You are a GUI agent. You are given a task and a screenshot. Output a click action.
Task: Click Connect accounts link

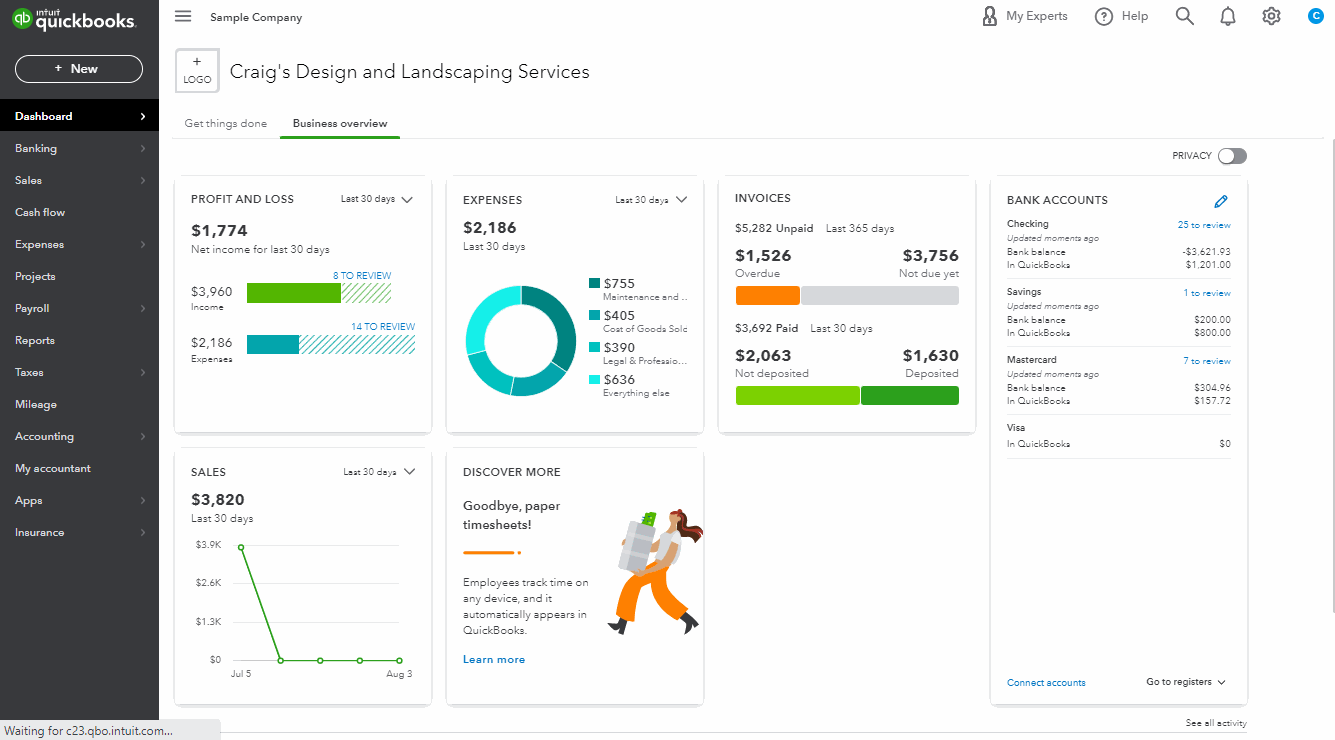(1046, 683)
